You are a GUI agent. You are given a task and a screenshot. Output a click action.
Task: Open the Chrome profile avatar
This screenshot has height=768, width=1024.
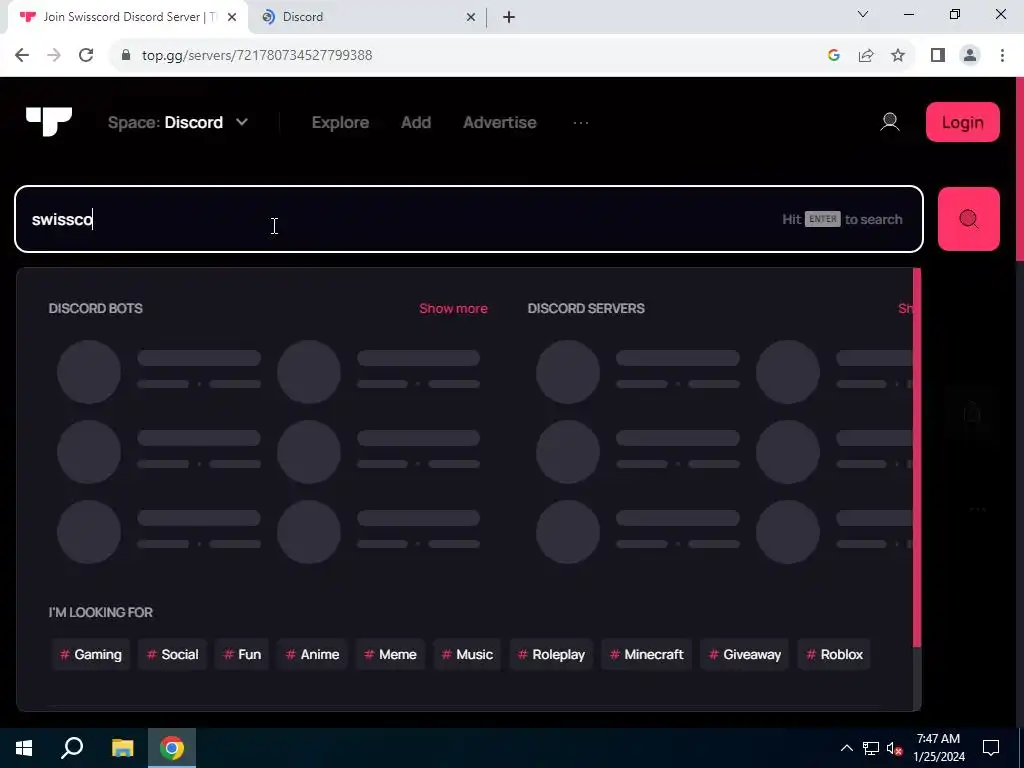coord(970,56)
